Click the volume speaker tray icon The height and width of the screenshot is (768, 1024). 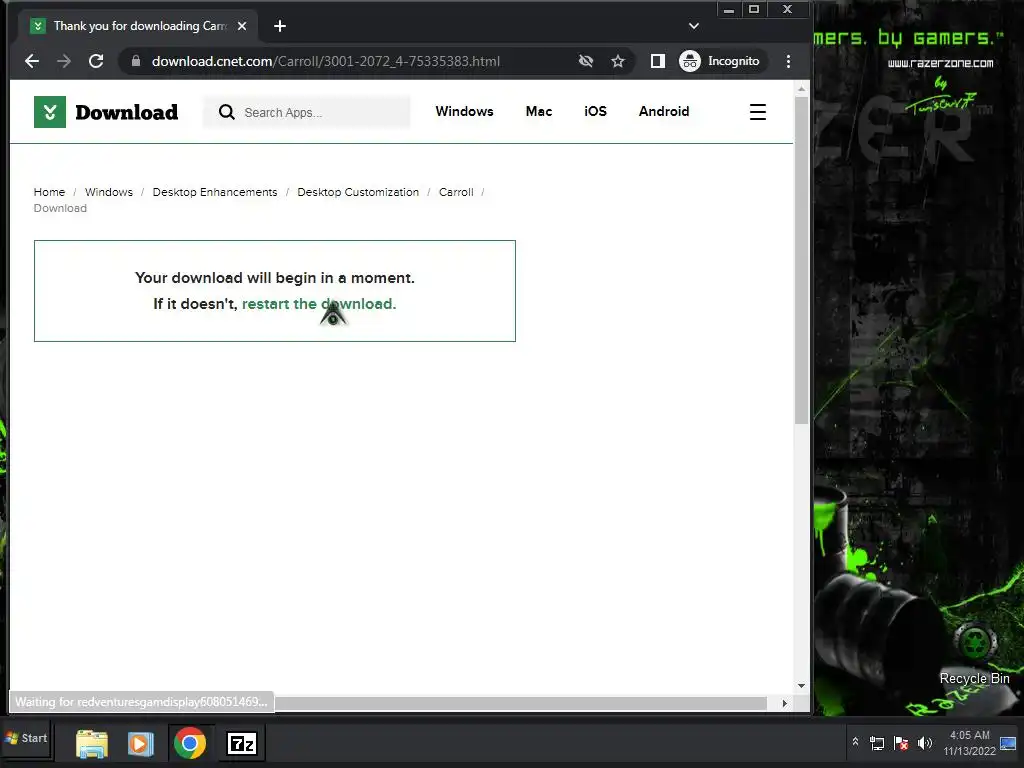click(925, 743)
